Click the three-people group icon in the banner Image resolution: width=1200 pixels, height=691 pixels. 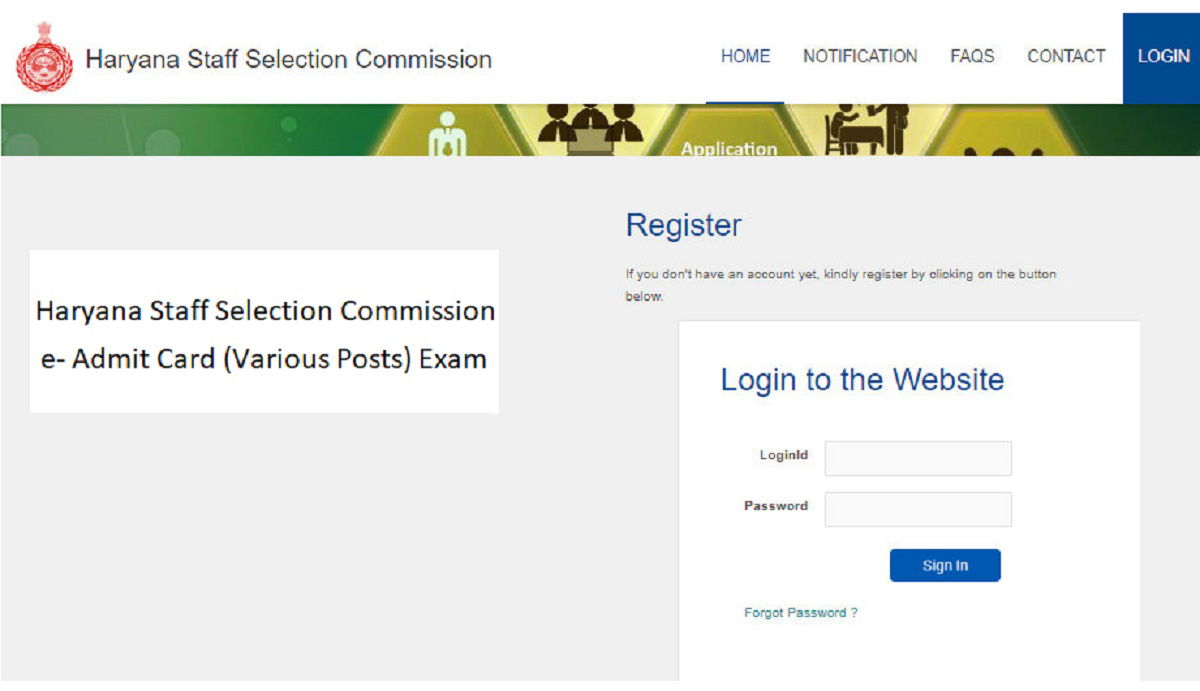[590, 125]
